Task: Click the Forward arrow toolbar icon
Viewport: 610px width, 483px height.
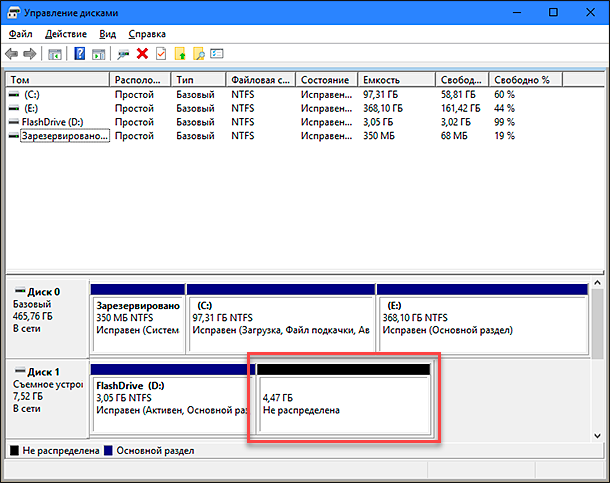Action: (x=30, y=54)
